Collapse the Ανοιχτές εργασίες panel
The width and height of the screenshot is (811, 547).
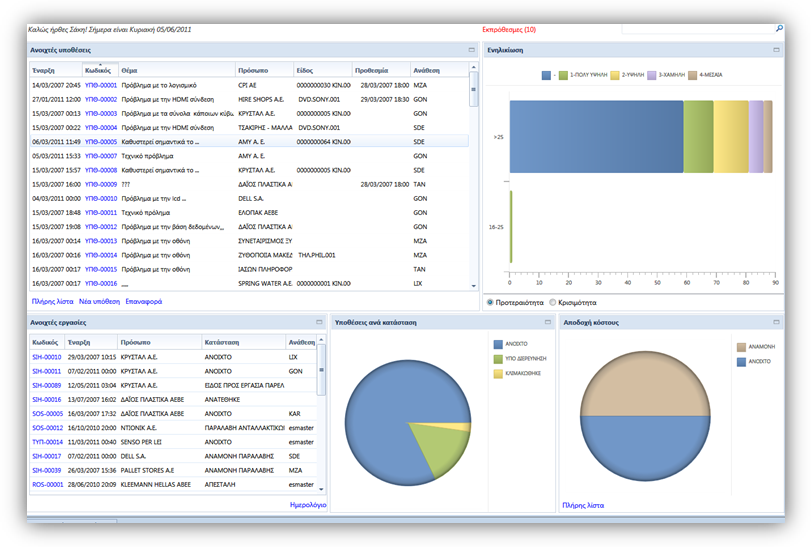[x=319, y=322]
